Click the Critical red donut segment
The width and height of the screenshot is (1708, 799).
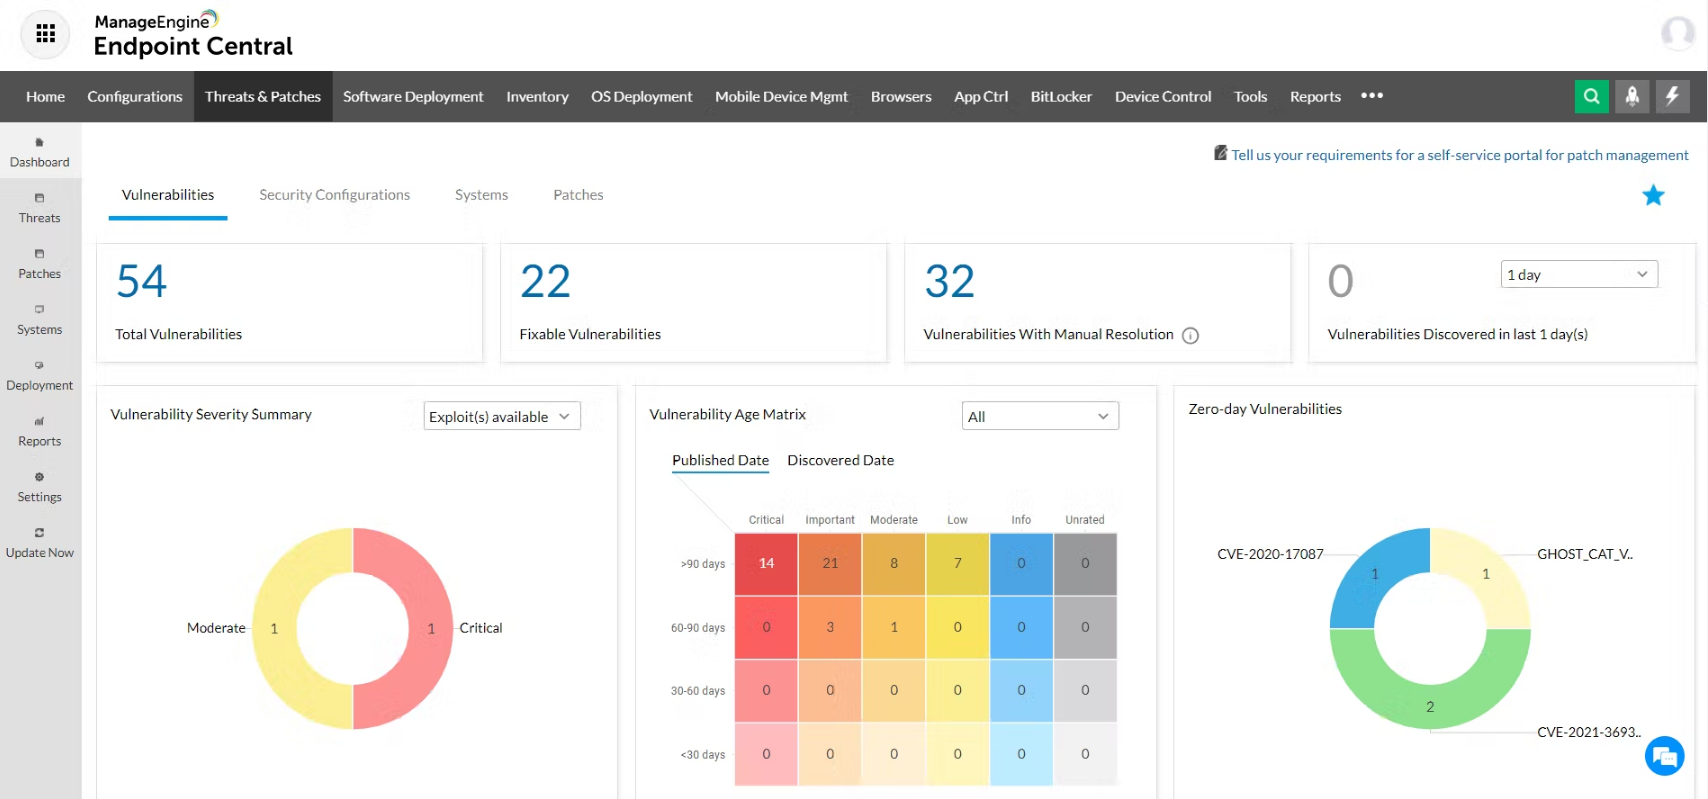pyautogui.click(x=431, y=628)
